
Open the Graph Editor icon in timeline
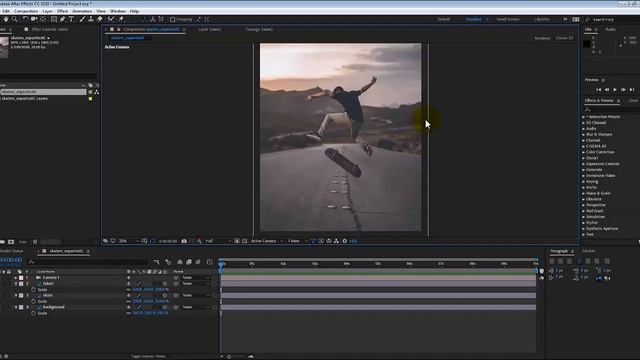(x=209, y=262)
